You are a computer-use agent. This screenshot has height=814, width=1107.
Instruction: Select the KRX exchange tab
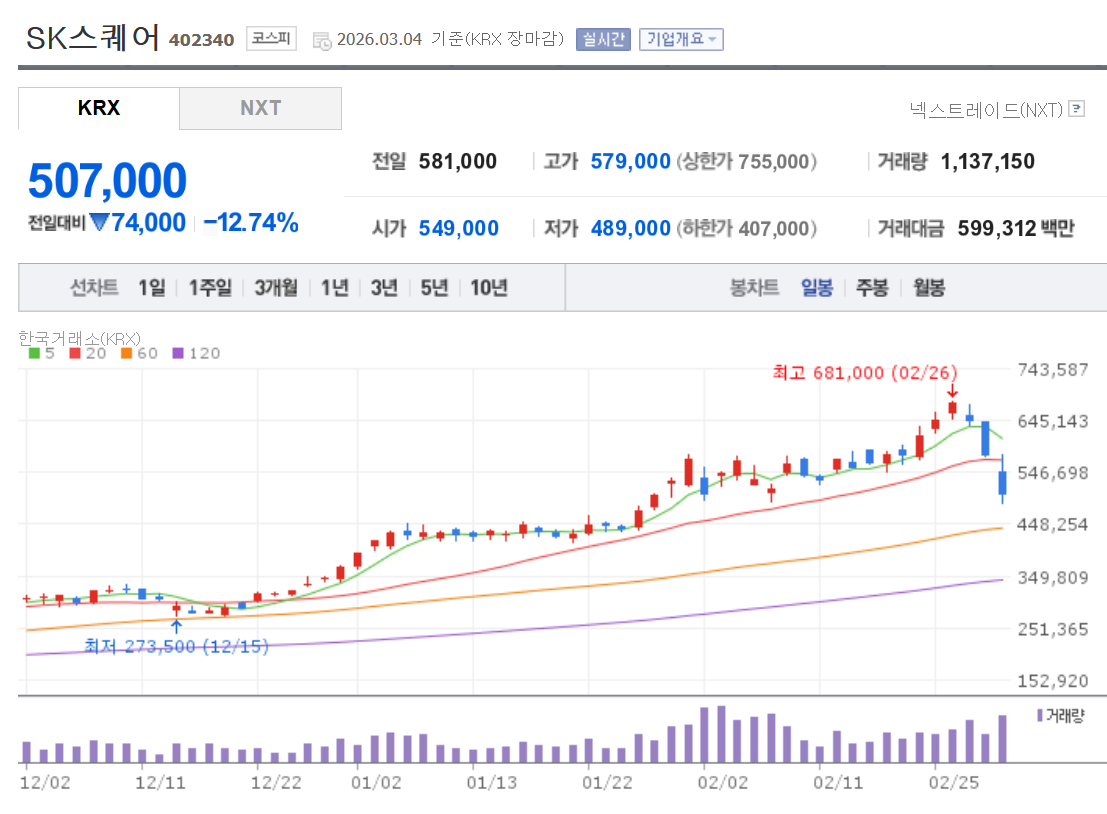point(98,108)
